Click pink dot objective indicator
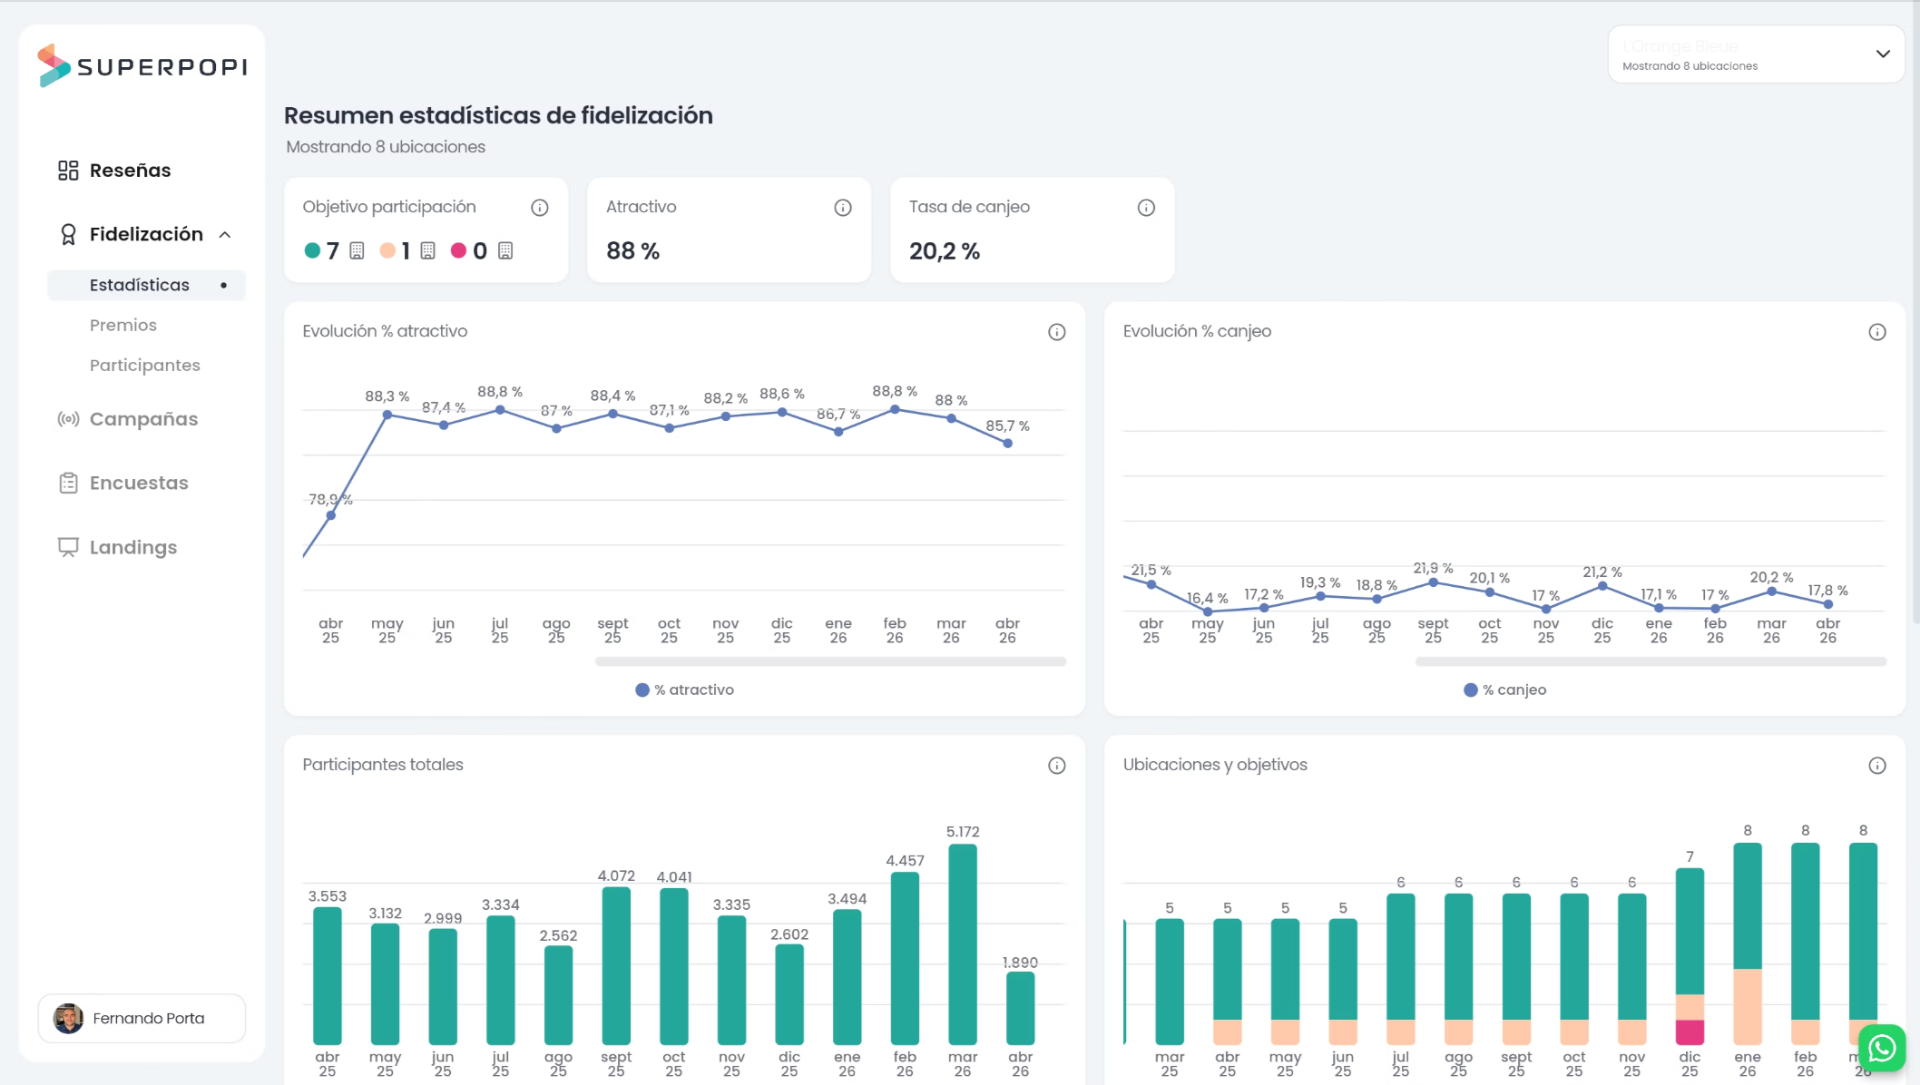Viewport: 1920px width, 1085px height. click(458, 250)
